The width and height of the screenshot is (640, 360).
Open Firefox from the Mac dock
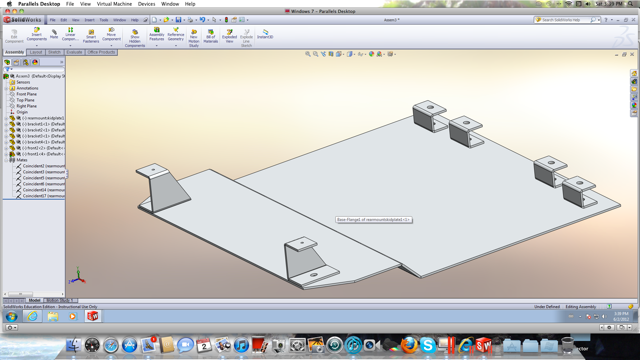pos(409,345)
